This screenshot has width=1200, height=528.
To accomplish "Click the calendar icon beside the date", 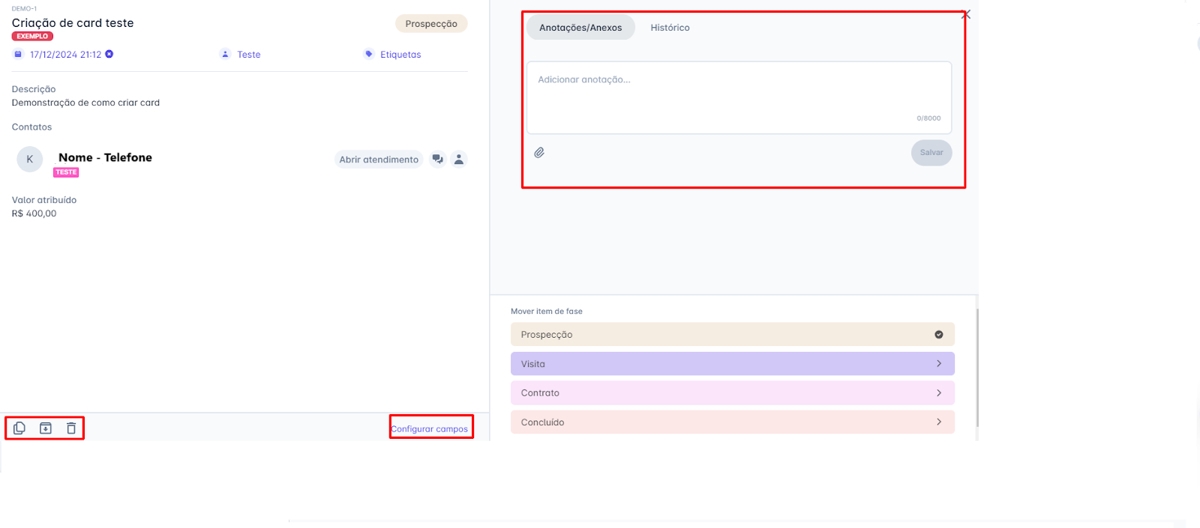I will pos(18,54).
